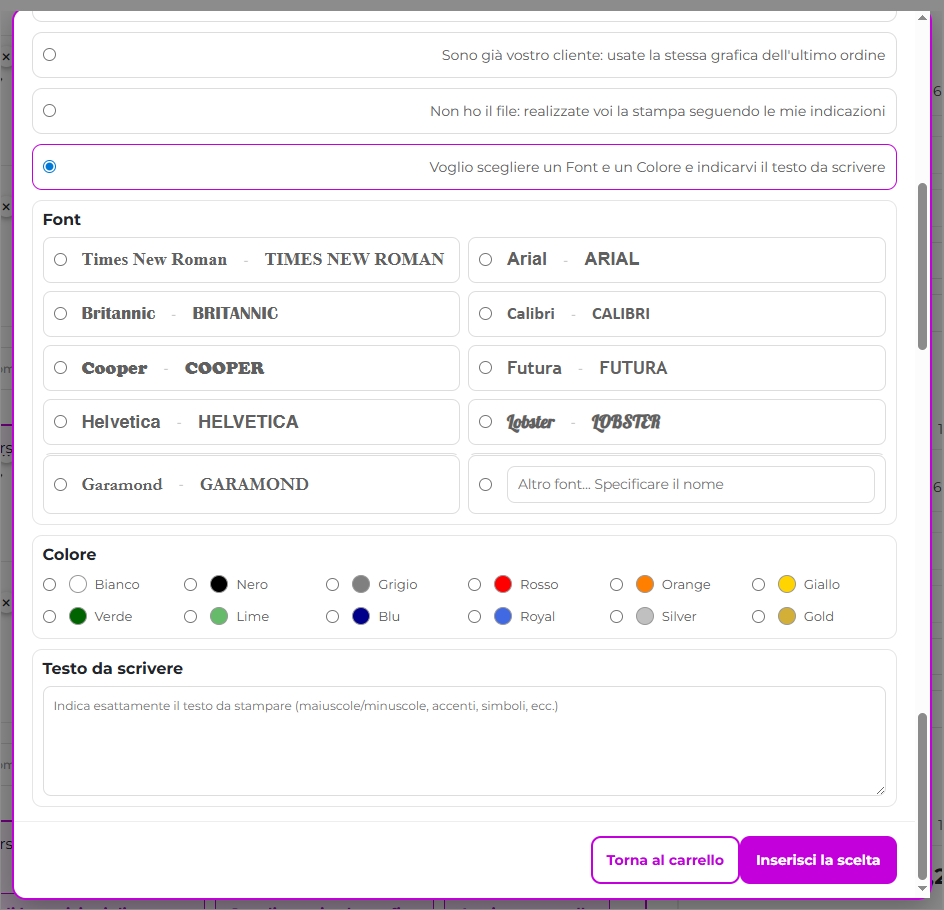Click the Altro font name input field
Image resolution: width=944 pixels, height=910 pixels.
click(690, 485)
